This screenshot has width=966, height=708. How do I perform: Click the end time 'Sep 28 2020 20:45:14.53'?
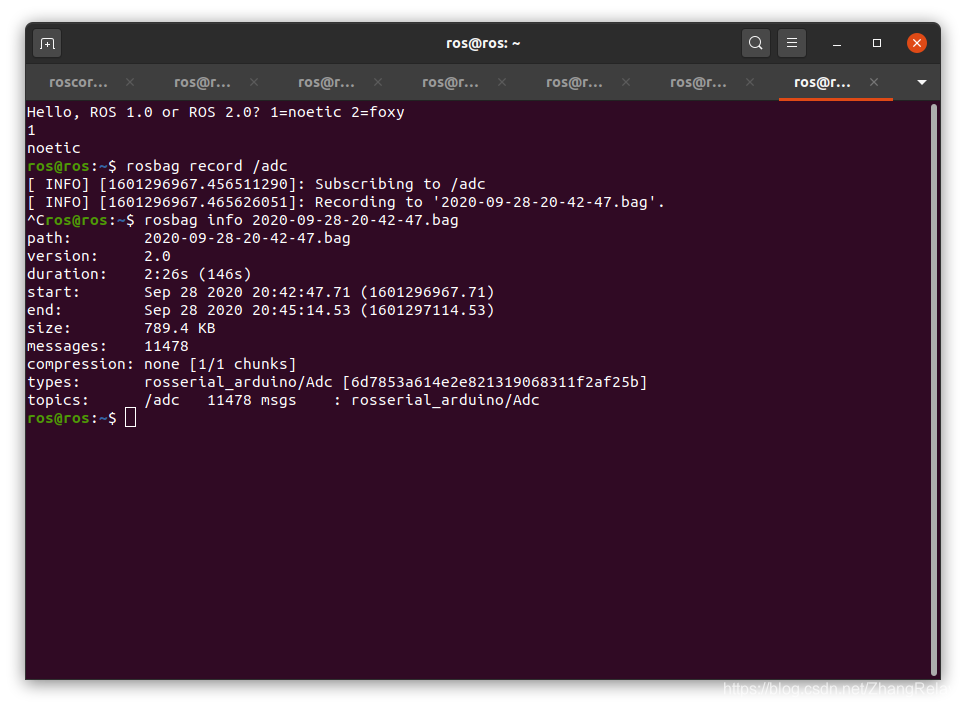pos(247,310)
